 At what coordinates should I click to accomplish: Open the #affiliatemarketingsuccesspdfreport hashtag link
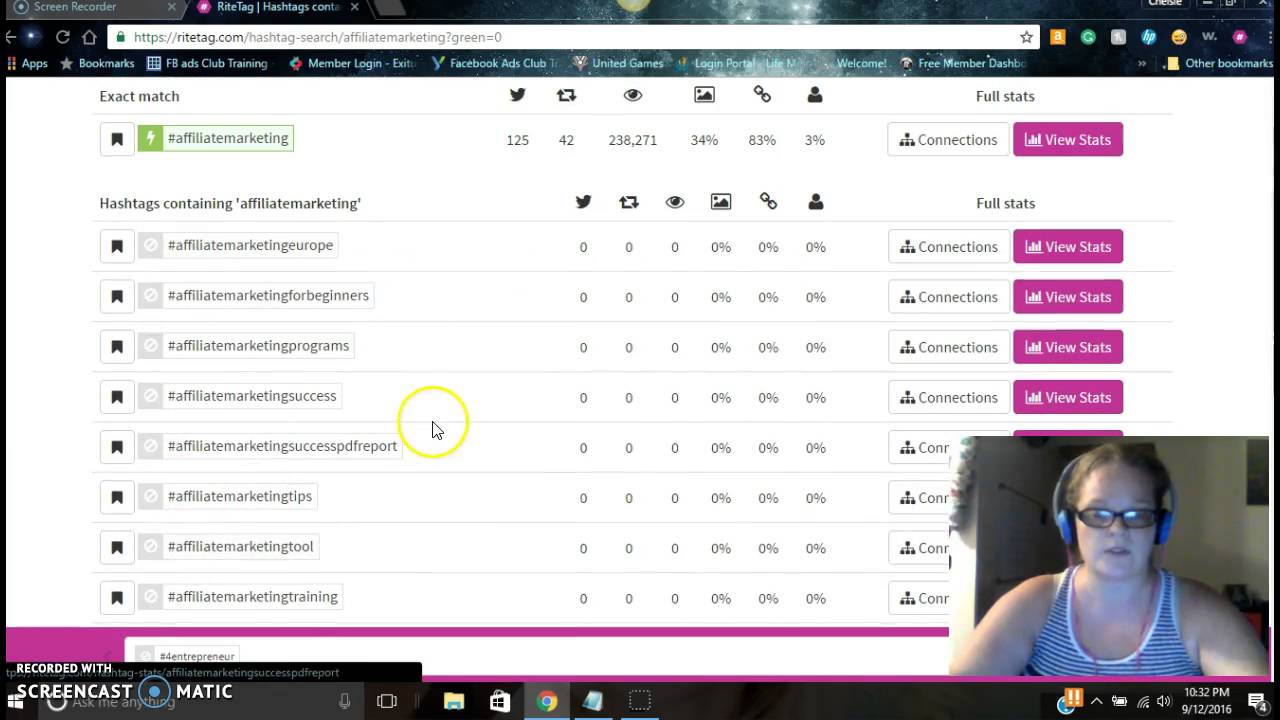pos(282,446)
